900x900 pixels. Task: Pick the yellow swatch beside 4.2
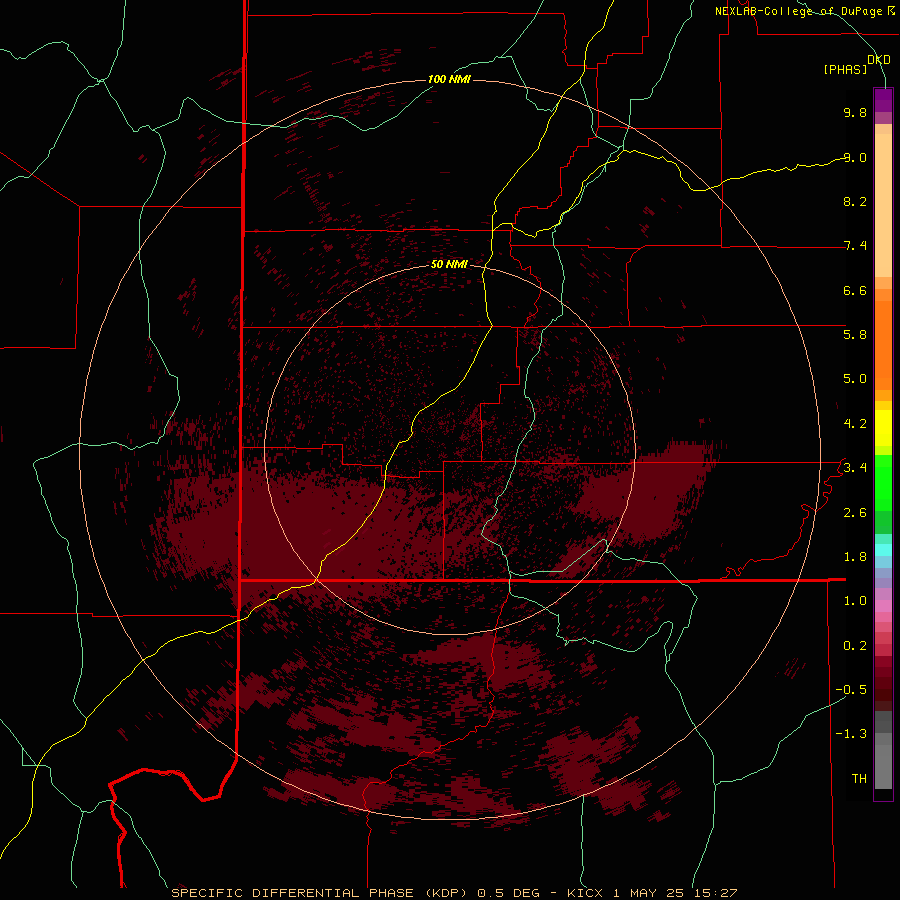(x=883, y=428)
